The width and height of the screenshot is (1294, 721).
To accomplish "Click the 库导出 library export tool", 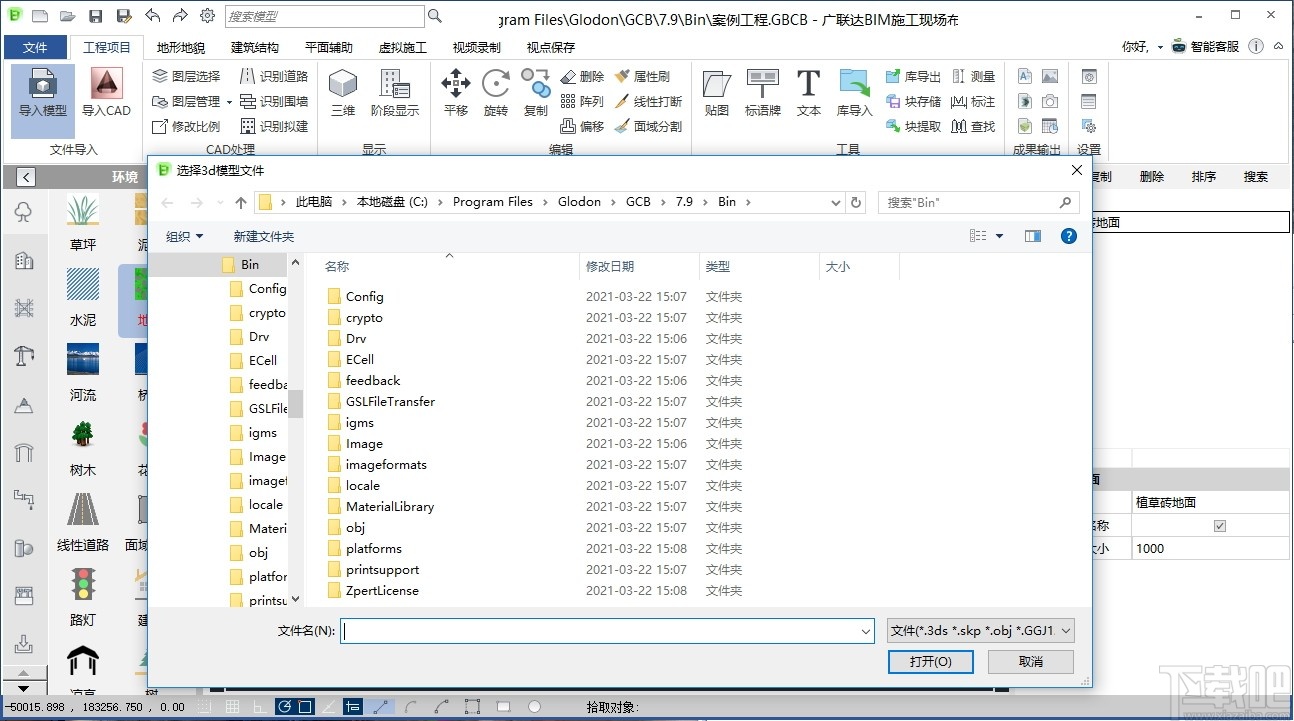I will [913, 76].
